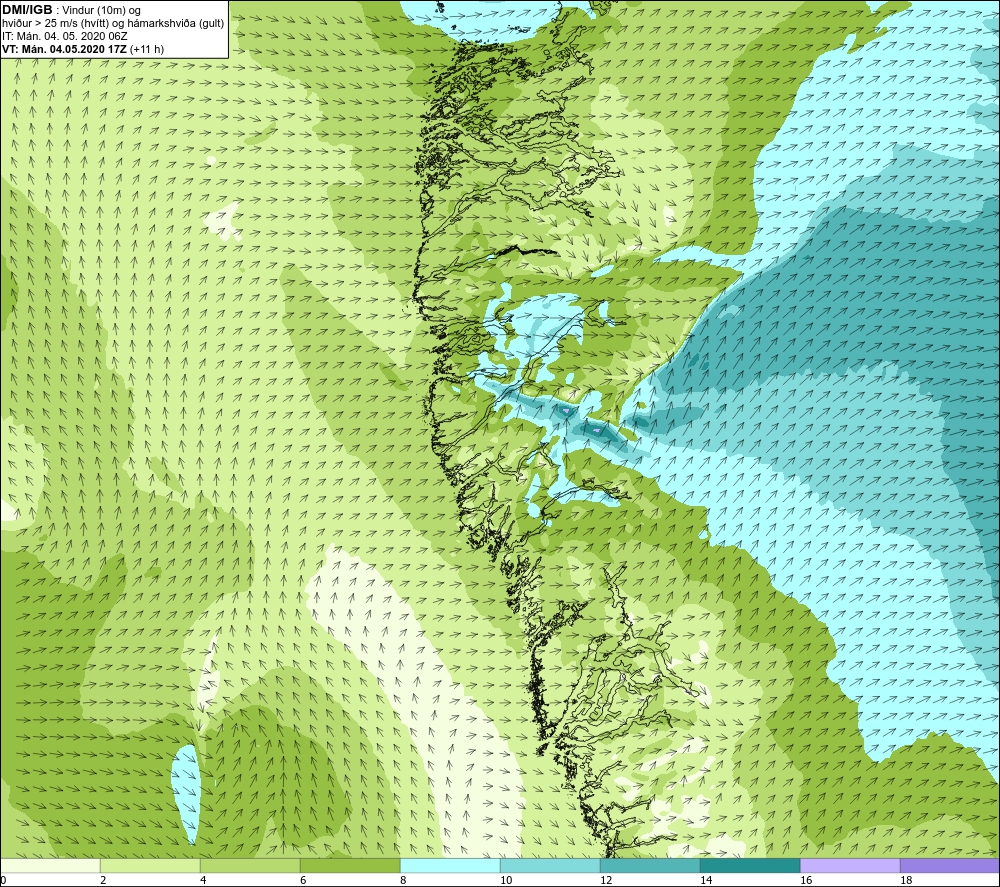Select the 6–8 m/s darker green swatch
1000x887 pixels.
(350, 865)
